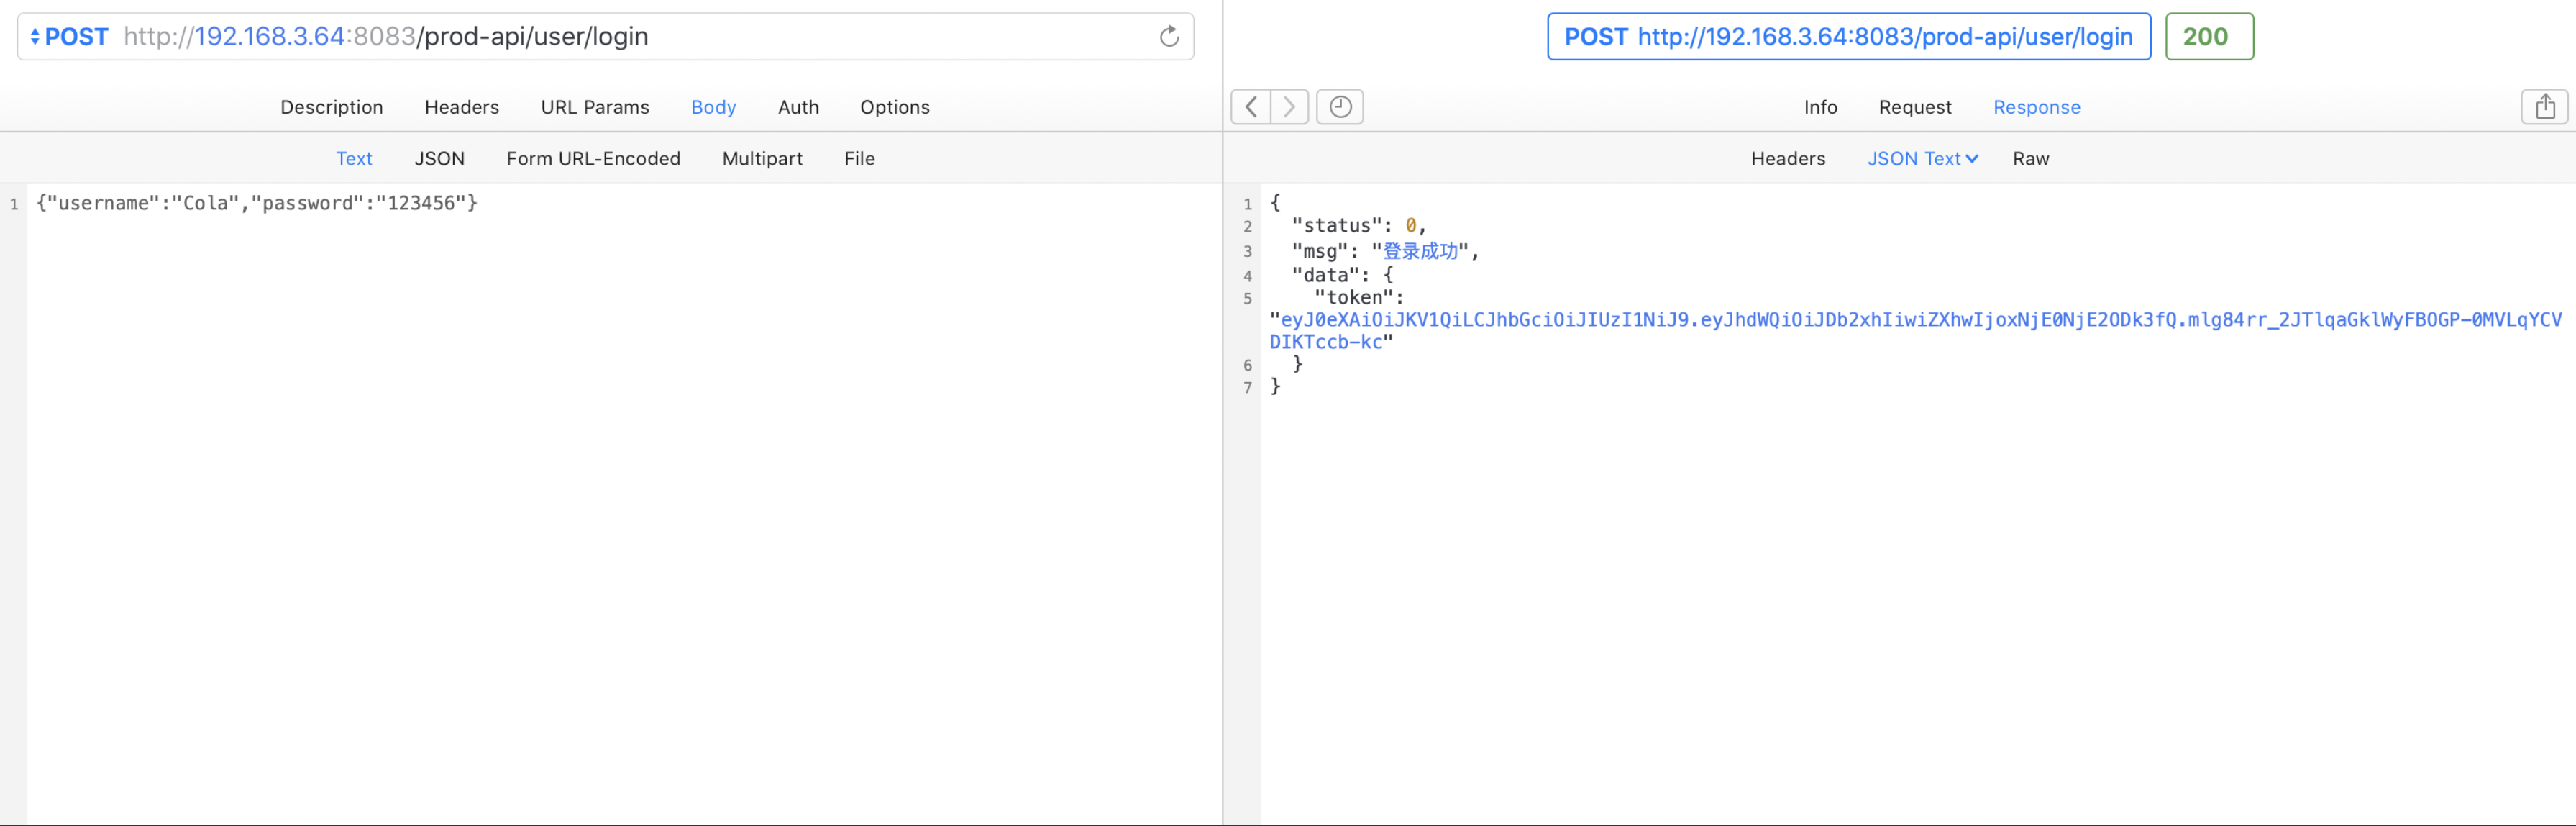Open the Options tab
The height and width of the screenshot is (826, 2576).
click(x=894, y=107)
